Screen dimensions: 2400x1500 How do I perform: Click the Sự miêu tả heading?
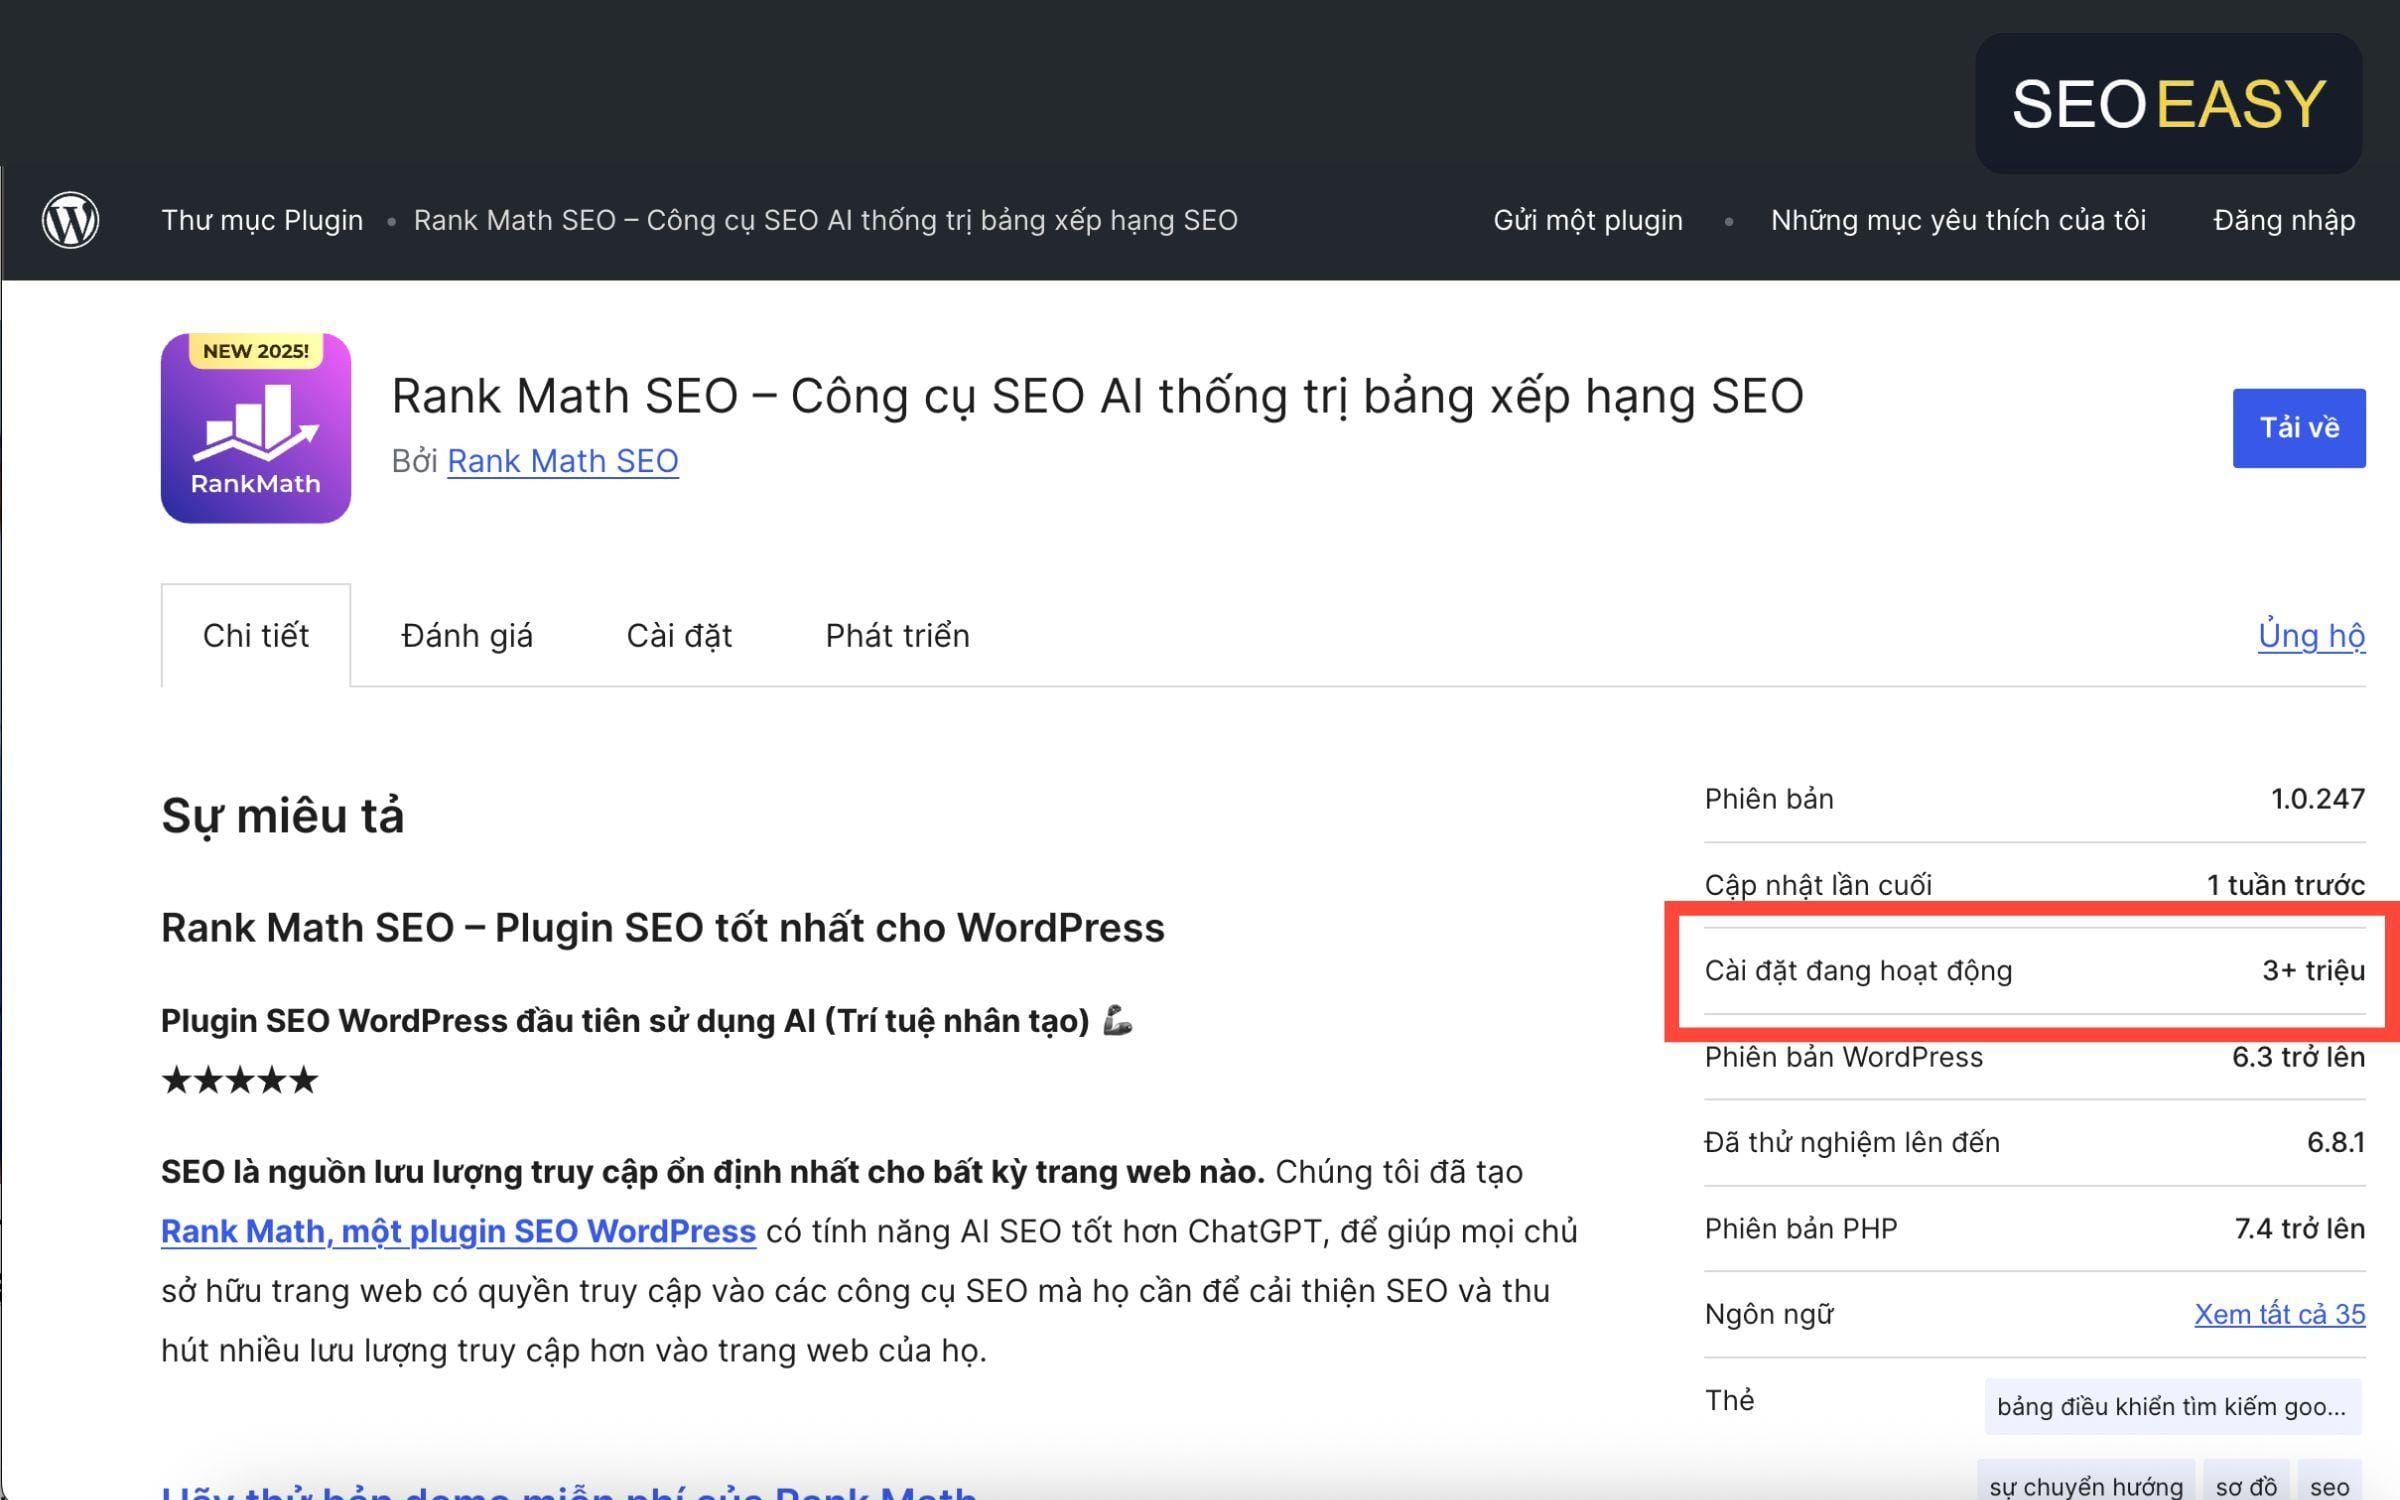coord(283,816)
